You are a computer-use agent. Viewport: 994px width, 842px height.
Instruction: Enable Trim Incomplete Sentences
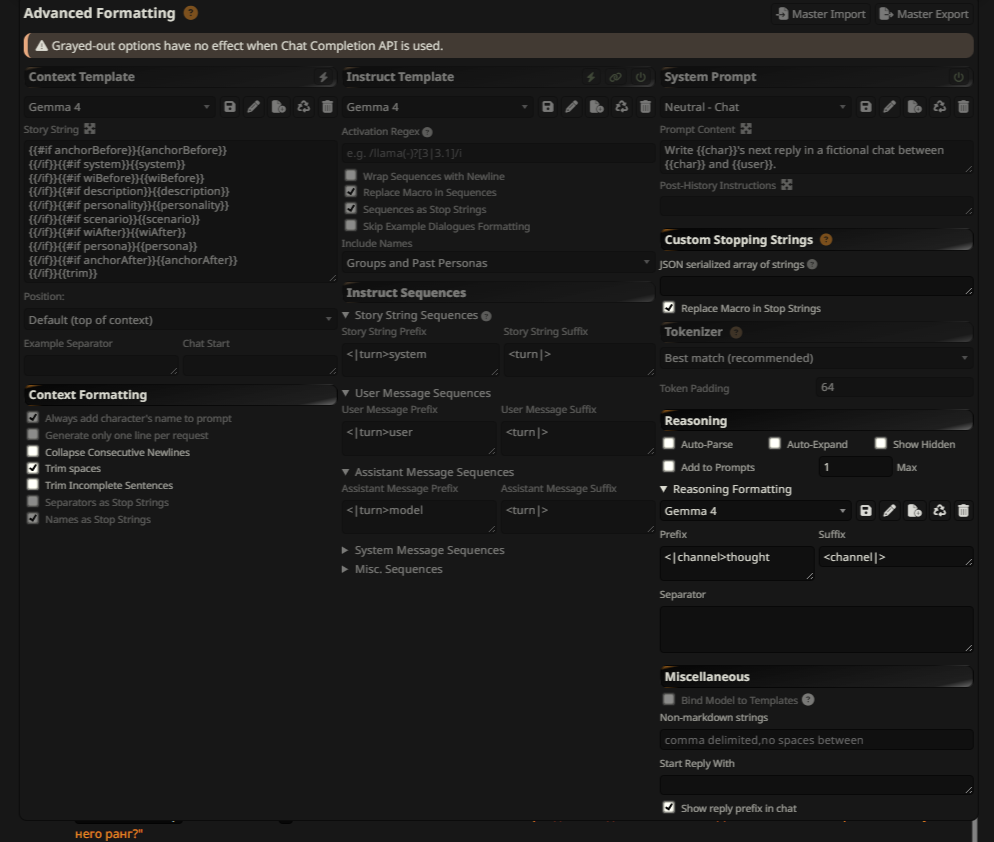click(33, 484)
